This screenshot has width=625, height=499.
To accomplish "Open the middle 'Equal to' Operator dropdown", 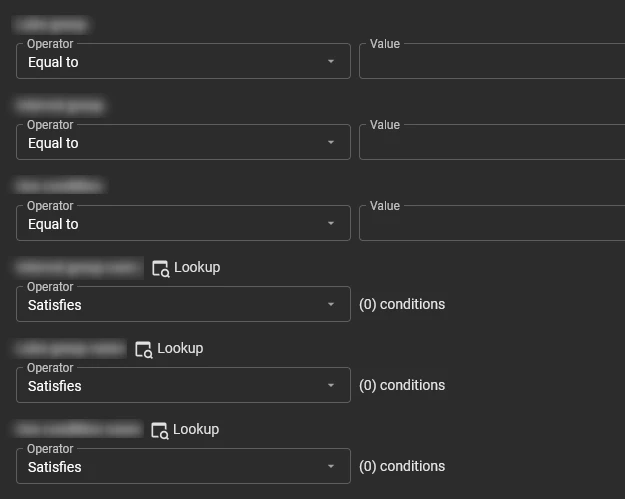I will [x=183, y=143].
